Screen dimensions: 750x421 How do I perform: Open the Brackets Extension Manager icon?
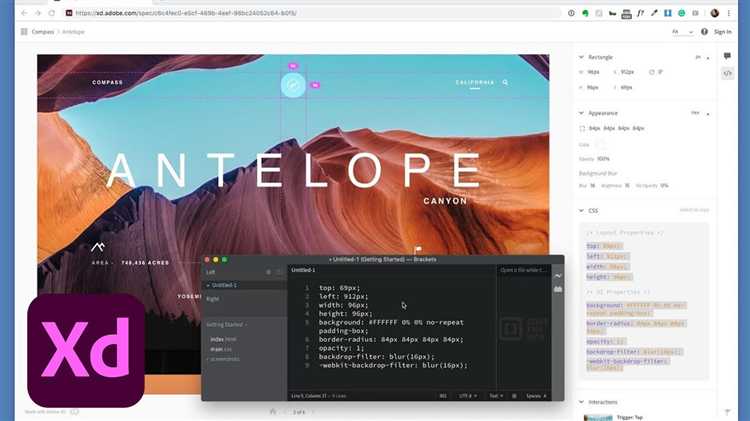(558, 290)
